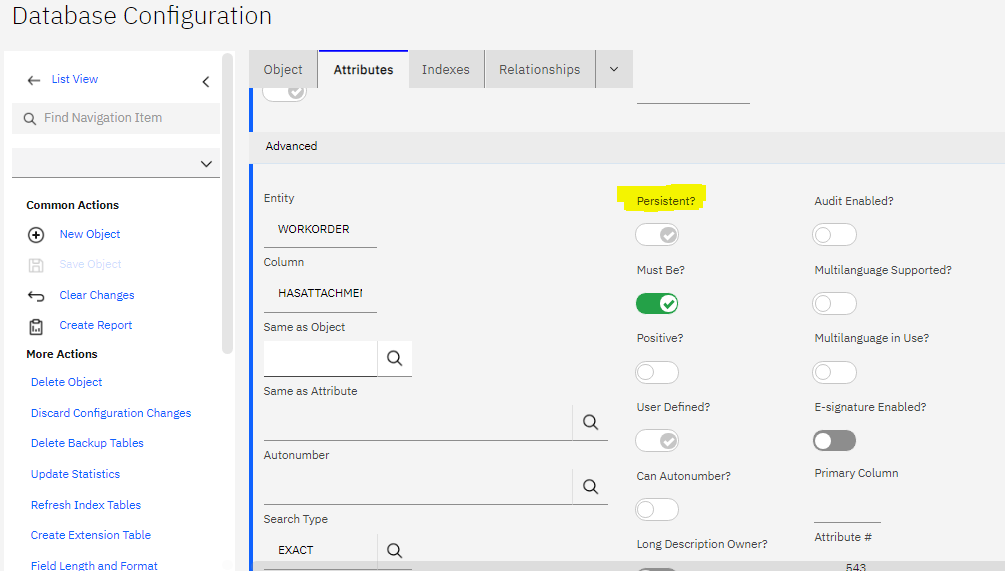Open lookup for the Same as Object field
1005x571 pixels.
[395, 358]
